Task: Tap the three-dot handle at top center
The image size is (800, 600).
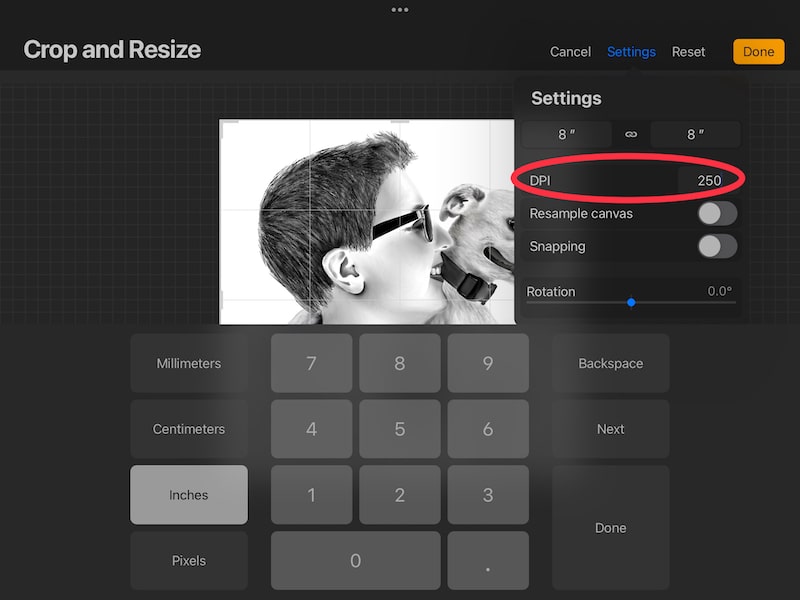Action: [400, 12]
